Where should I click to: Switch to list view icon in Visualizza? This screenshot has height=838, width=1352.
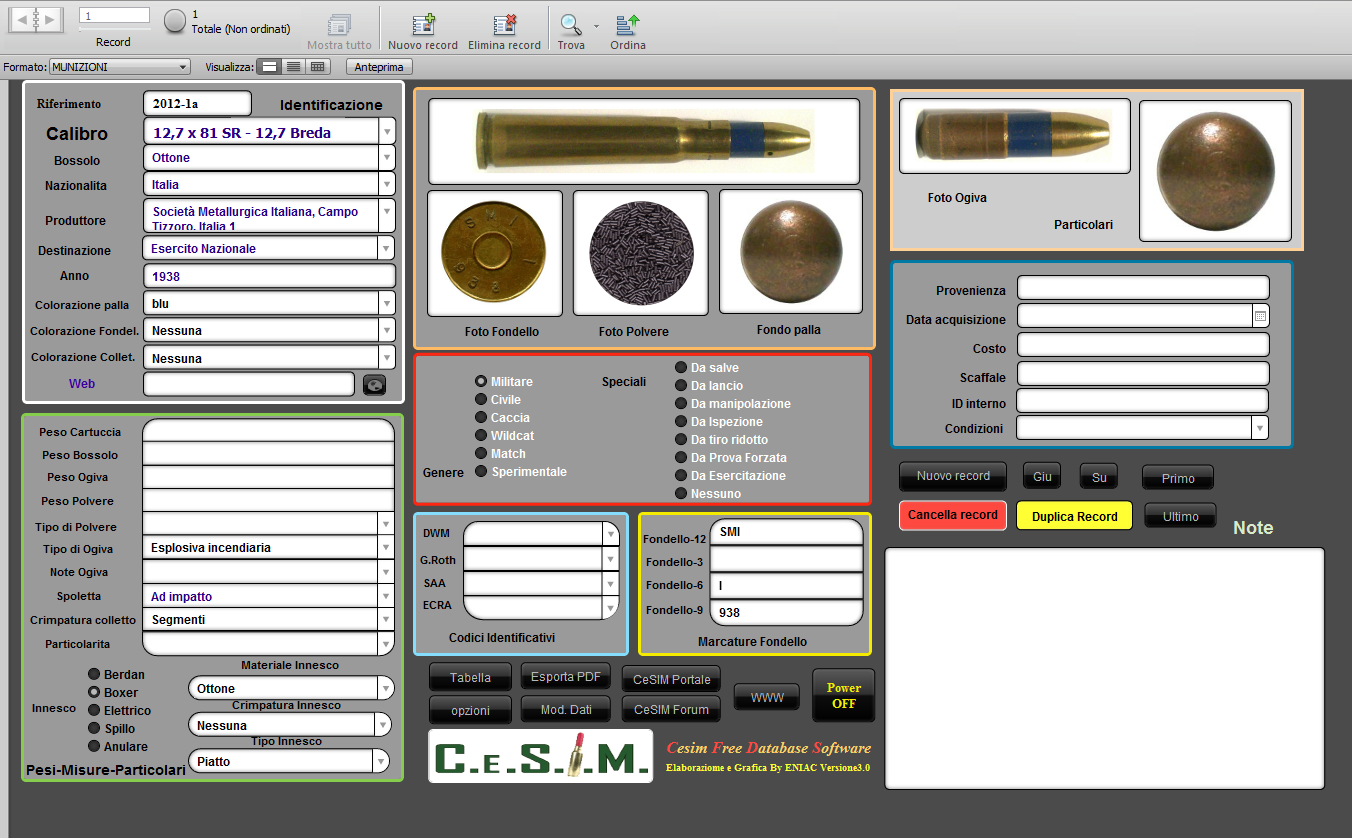point(293,67)
